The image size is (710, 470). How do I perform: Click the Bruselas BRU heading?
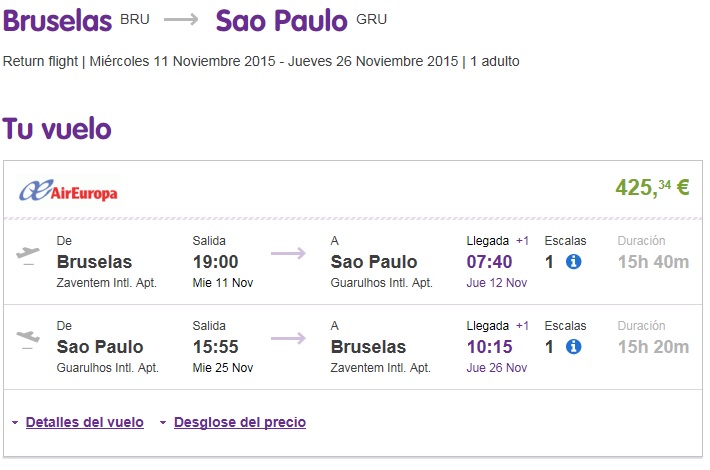(76, 21)
